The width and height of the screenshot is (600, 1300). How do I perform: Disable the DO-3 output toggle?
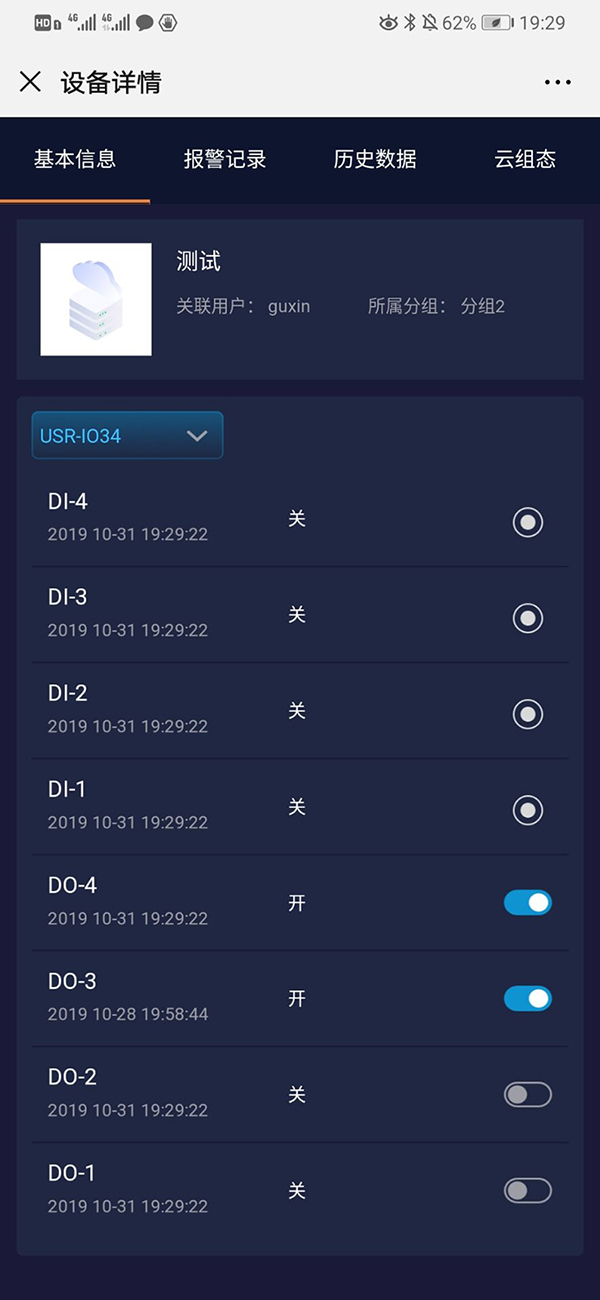point(528,999)
